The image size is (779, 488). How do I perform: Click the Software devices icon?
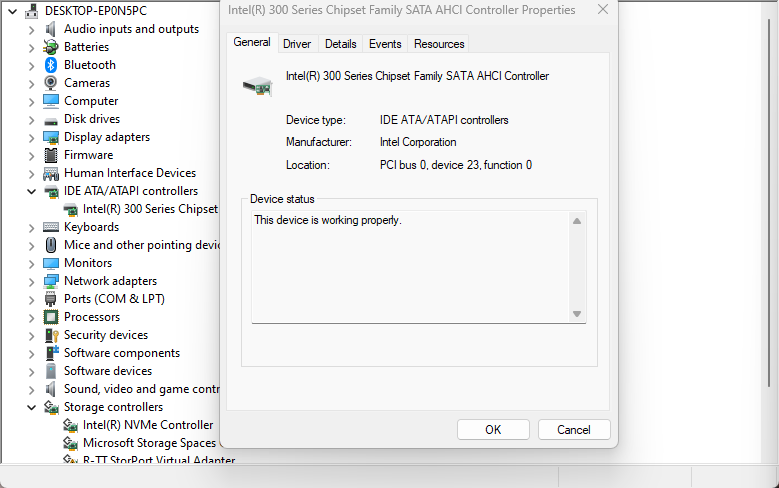51,371
